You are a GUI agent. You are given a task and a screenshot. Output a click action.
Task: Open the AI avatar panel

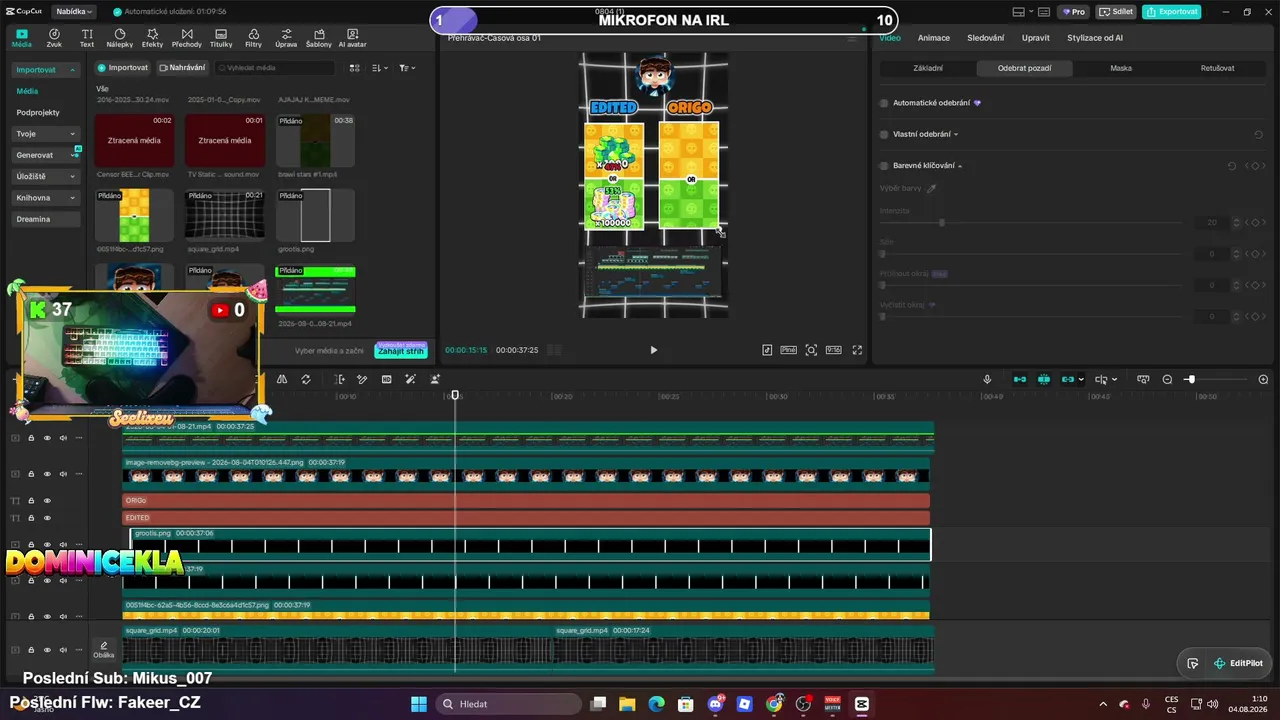coord(353,38)
